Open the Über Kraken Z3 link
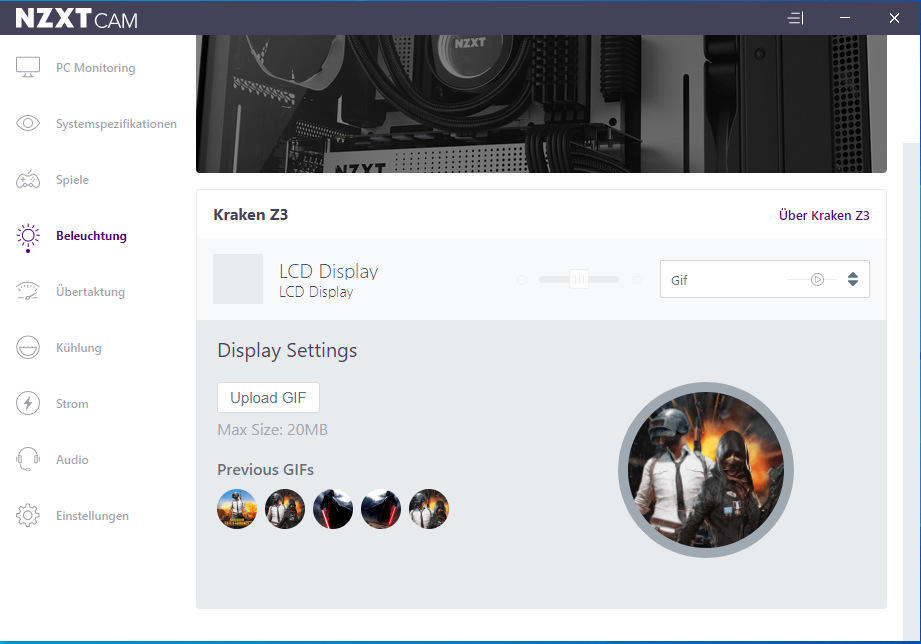 (824, 216)
